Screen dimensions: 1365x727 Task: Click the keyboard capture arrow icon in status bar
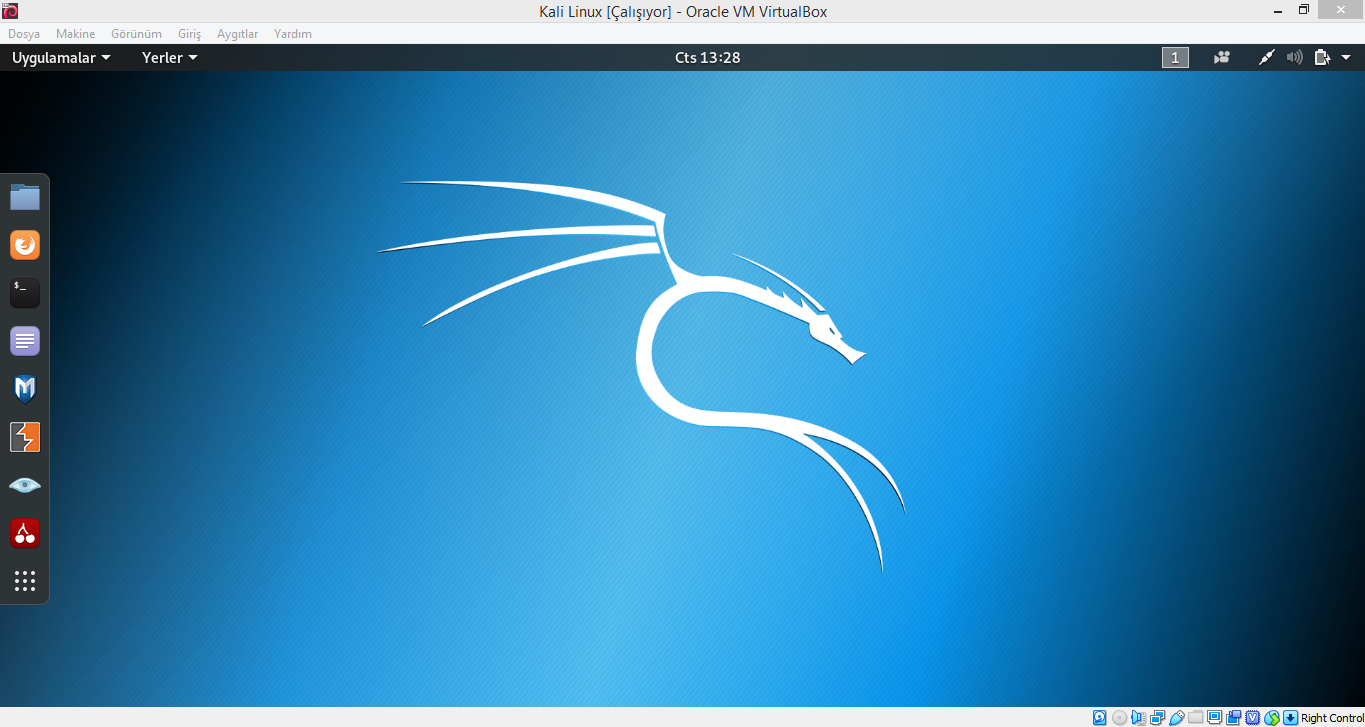coord(1290,718)
